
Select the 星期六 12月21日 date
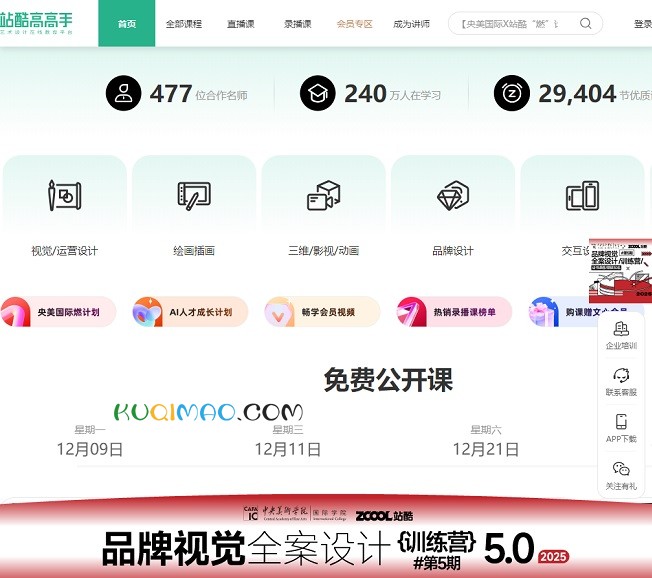486,441
